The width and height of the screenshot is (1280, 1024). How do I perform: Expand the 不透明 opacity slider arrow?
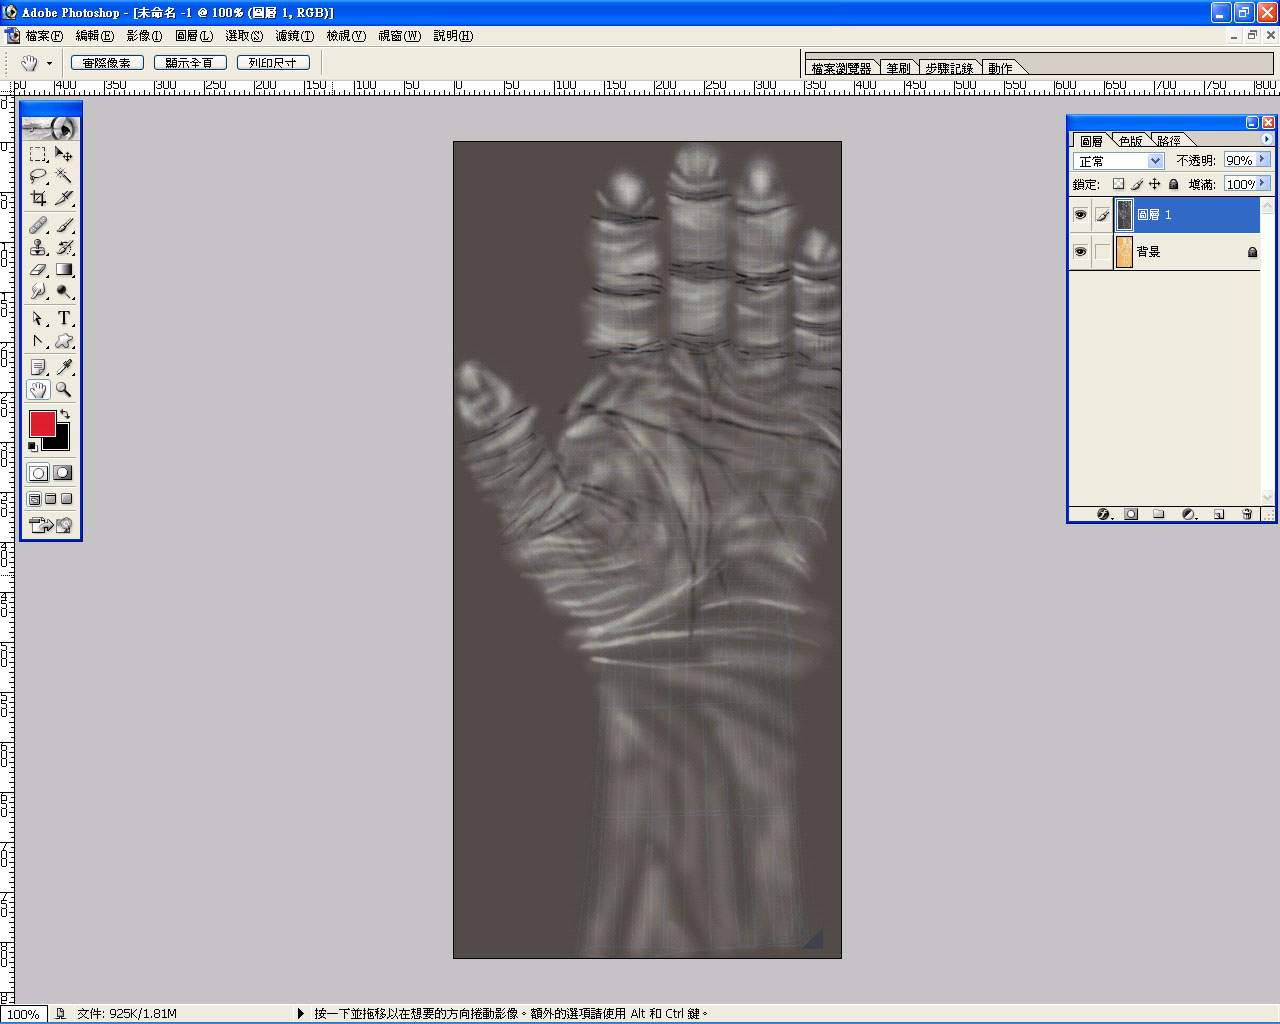click(1263, 160)
